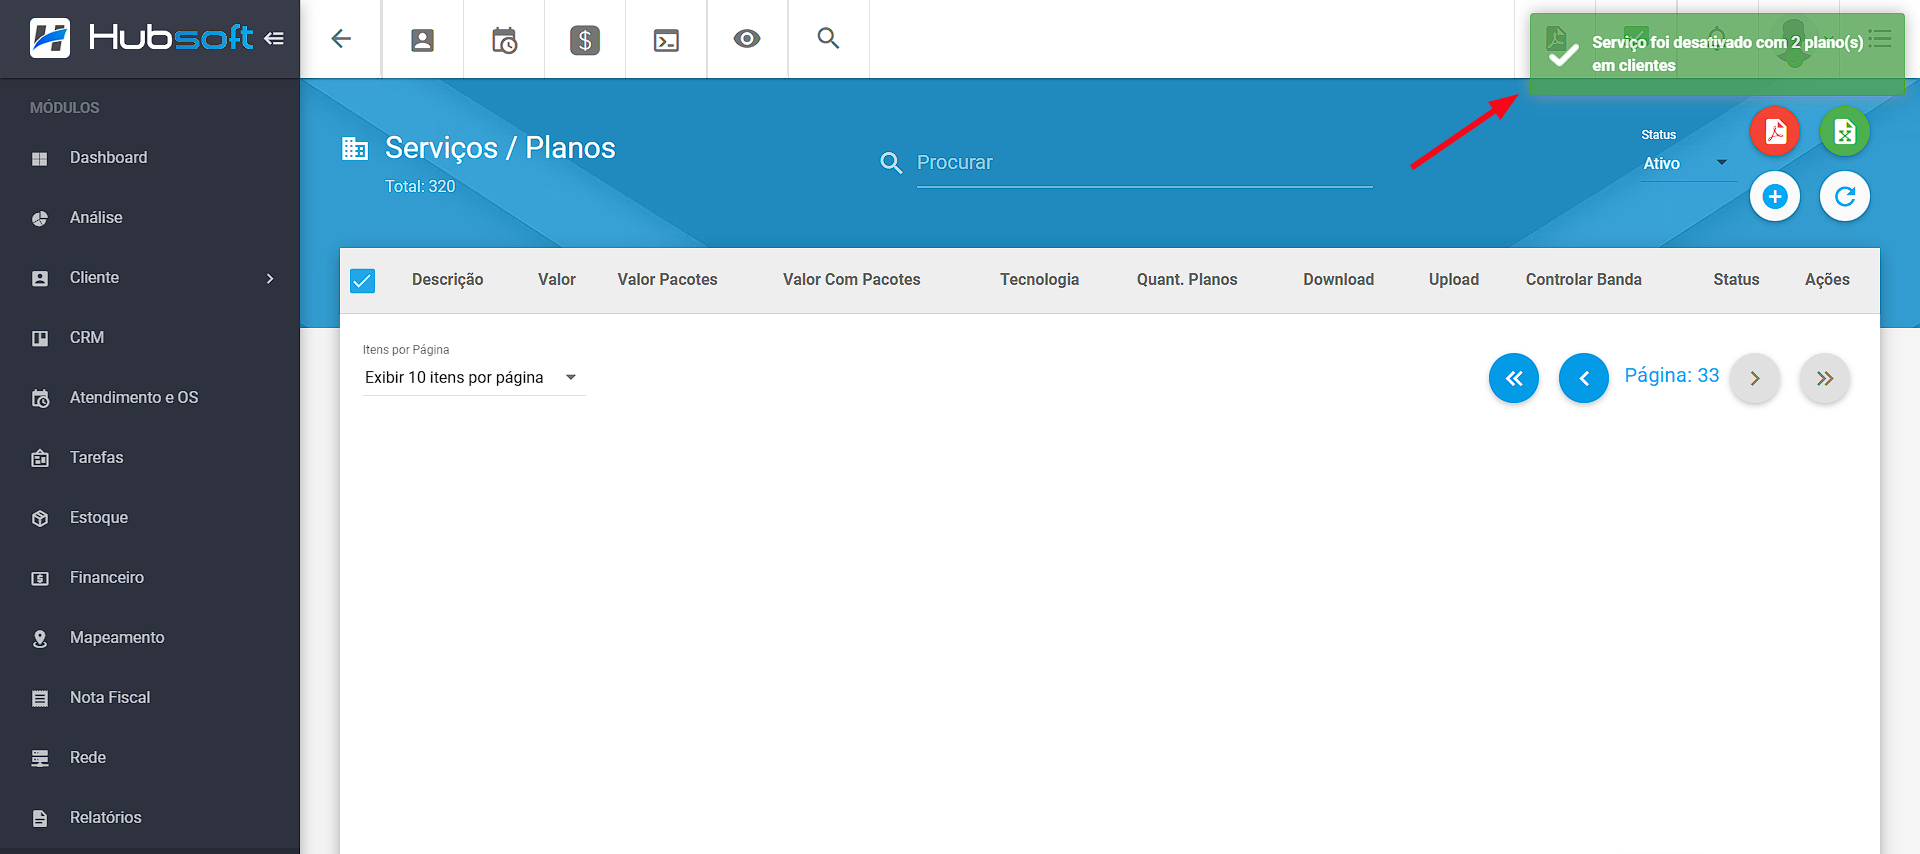Click the Hubsoft logo
Image resolution: width=1920 pixels, height=854 pixels.
(x=141, y=38)
